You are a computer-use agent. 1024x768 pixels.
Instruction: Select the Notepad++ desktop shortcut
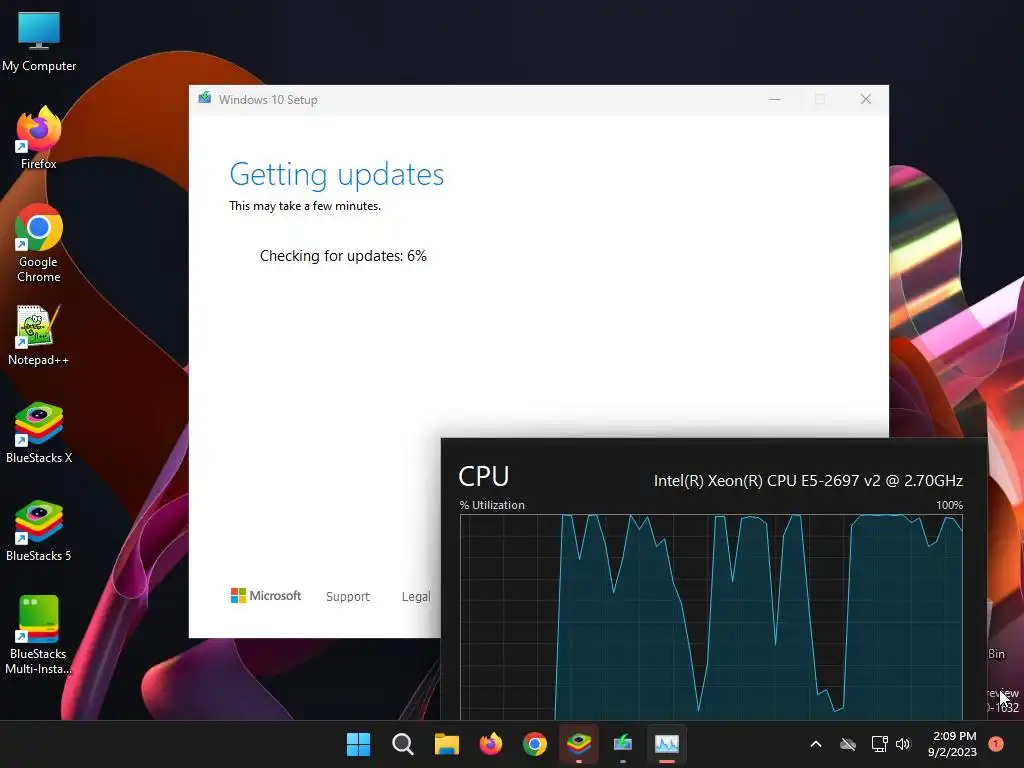(39, 335)
